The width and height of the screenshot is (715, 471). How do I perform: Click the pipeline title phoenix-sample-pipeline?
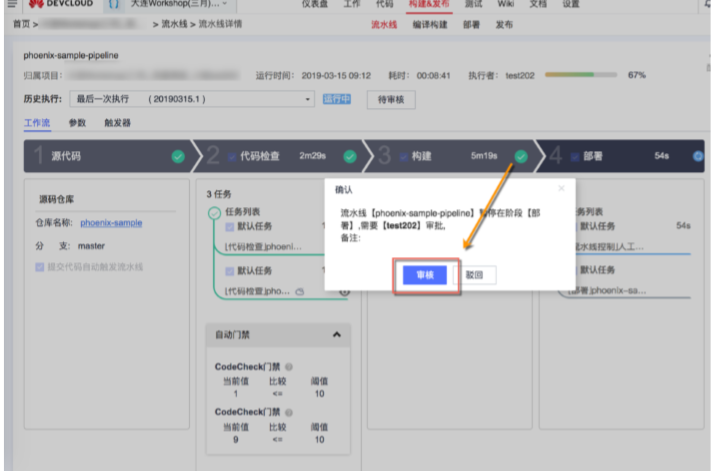(71, 55)
